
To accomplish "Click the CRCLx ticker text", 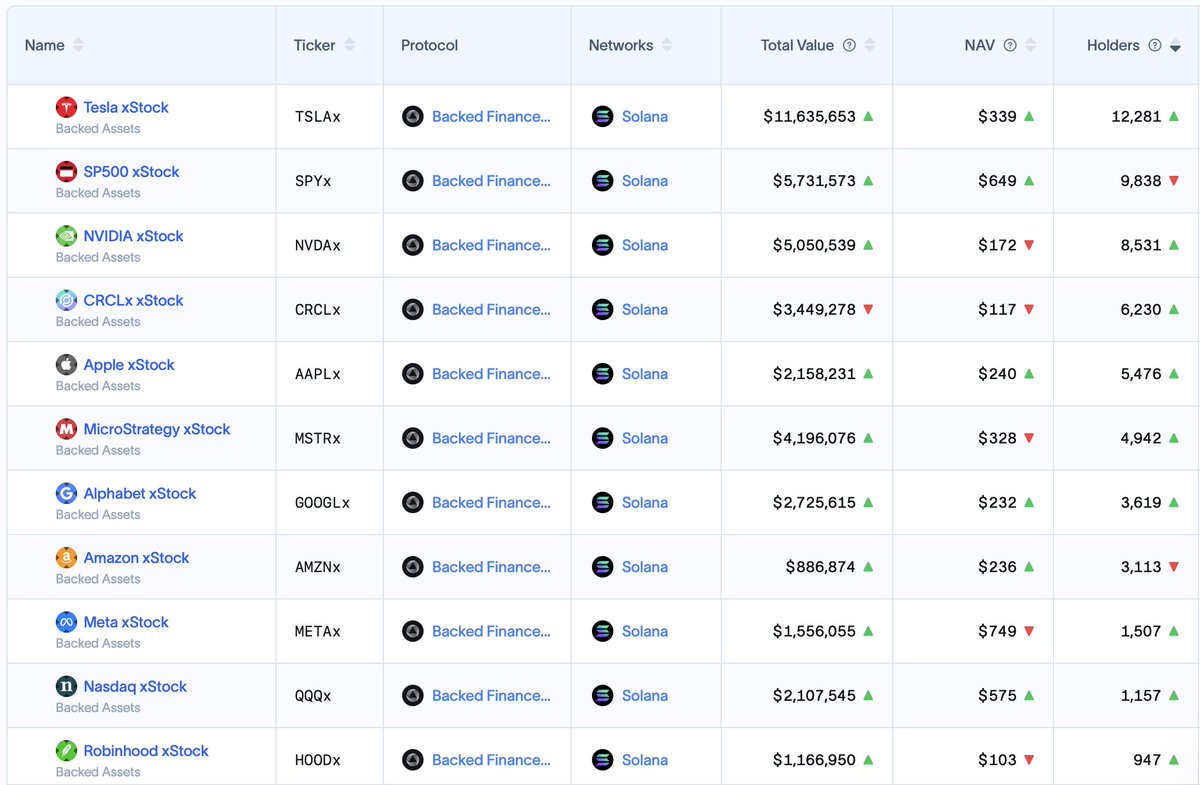I will click(x=317, y=310).
